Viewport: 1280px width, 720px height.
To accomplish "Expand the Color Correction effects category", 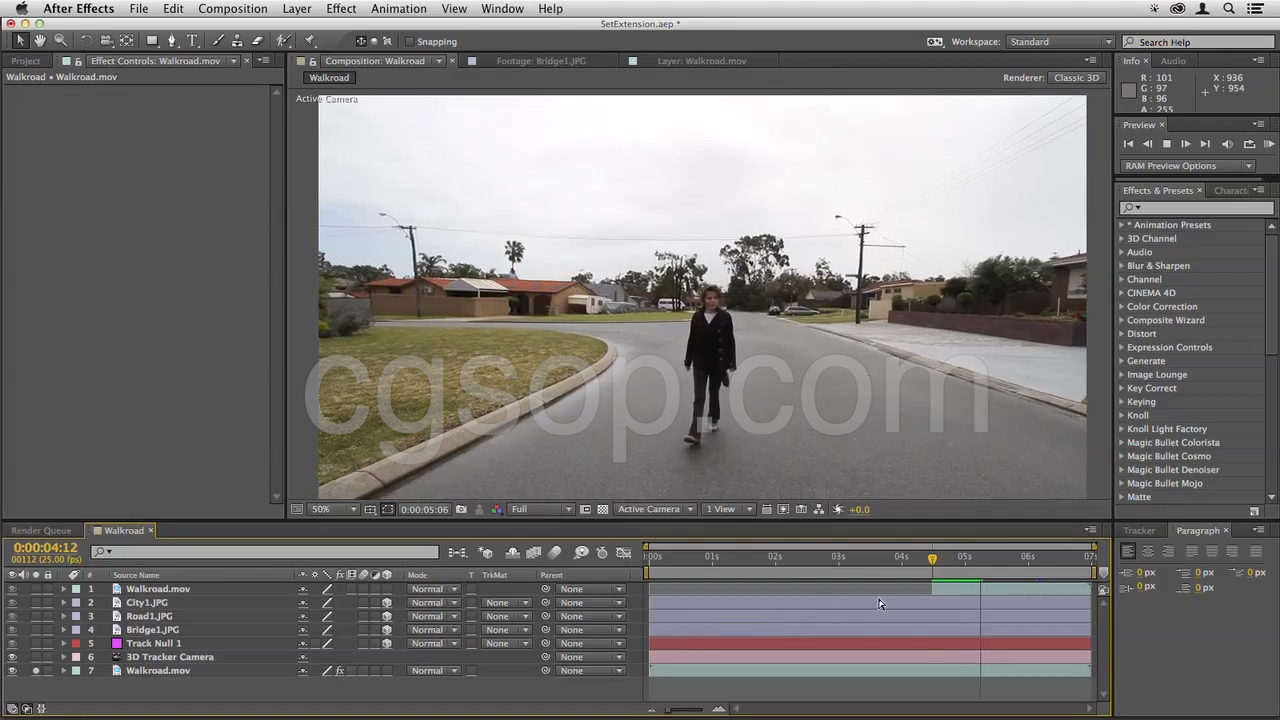I will [1121, 307].
